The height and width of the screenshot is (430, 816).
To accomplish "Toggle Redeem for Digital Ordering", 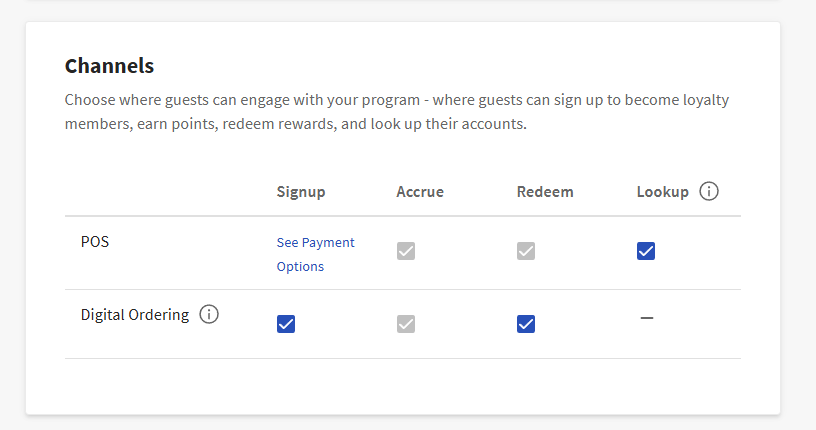I will pyautogui.click(x=526, y=324).
